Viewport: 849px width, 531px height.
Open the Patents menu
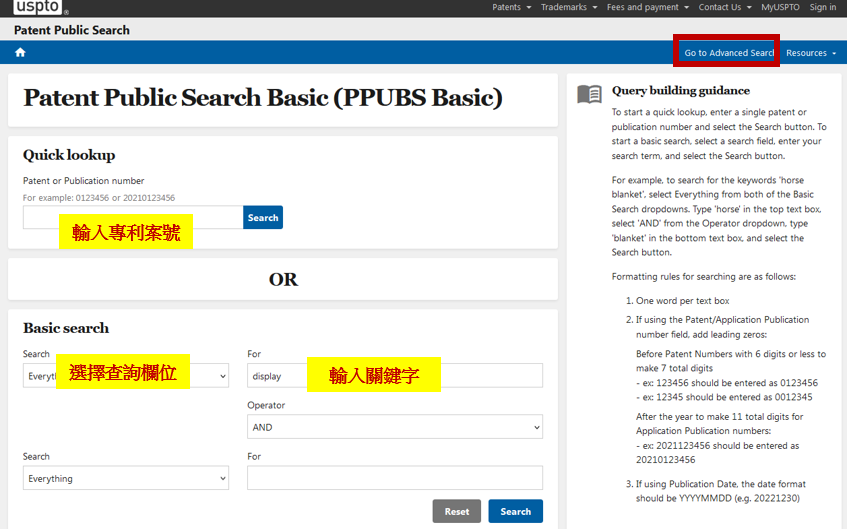(x=511, y=7)
